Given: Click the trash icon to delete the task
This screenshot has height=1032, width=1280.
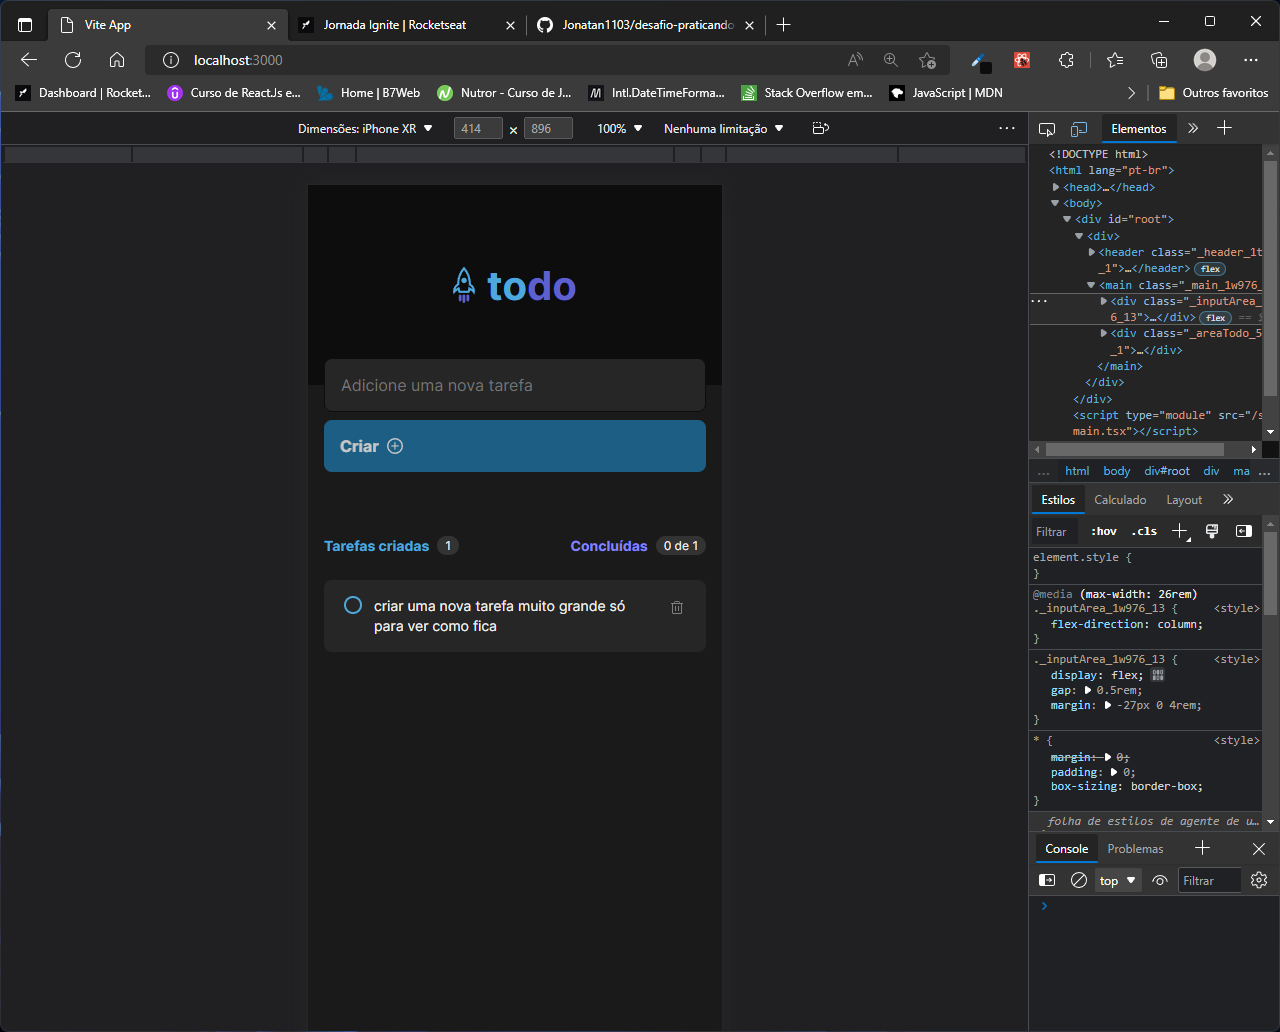Looking at the screenshot, I should pos(677,607).
